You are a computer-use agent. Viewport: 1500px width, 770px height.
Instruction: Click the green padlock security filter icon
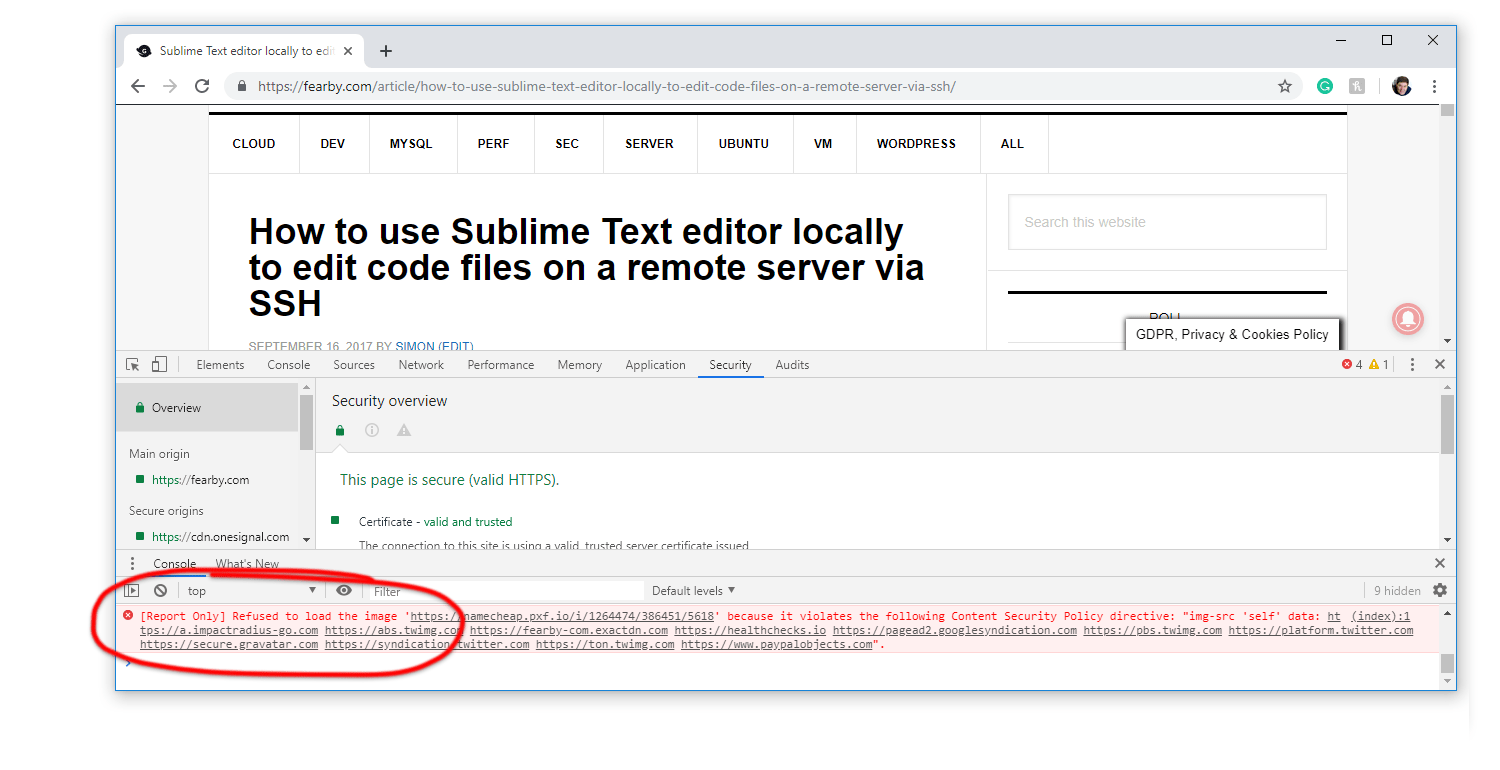340,431
